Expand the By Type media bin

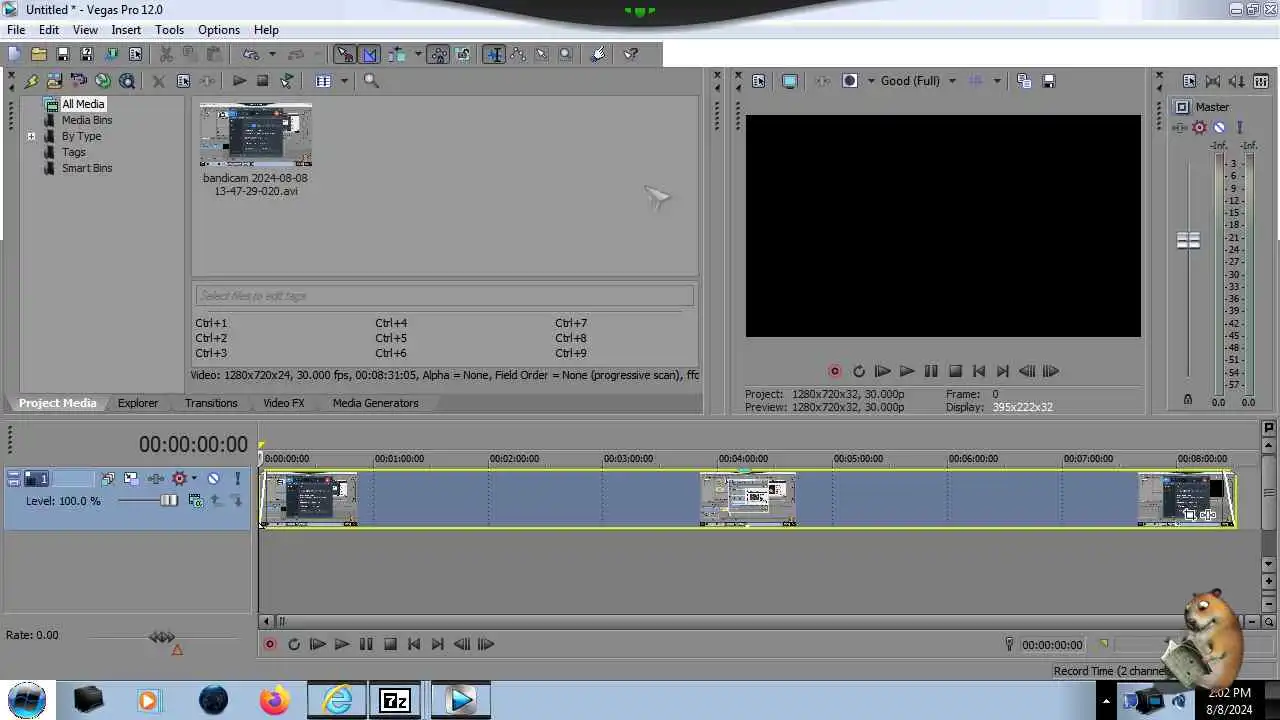[31, 136]
